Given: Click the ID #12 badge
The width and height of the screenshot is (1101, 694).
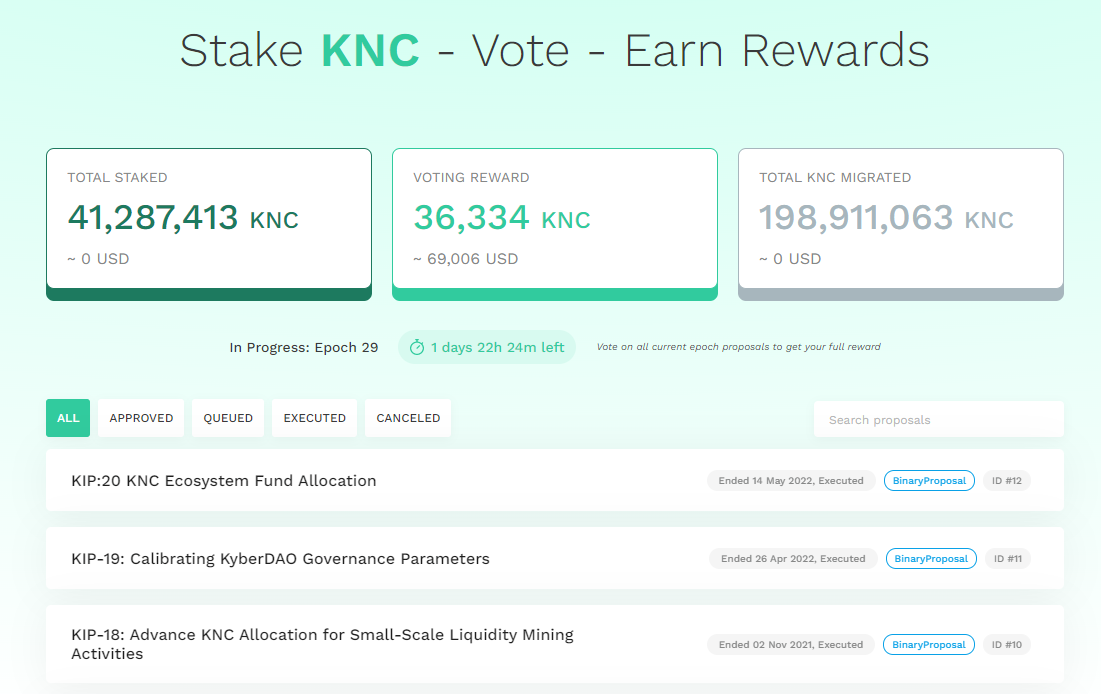Looking at the screenshot, I should tap(1006, 480).
